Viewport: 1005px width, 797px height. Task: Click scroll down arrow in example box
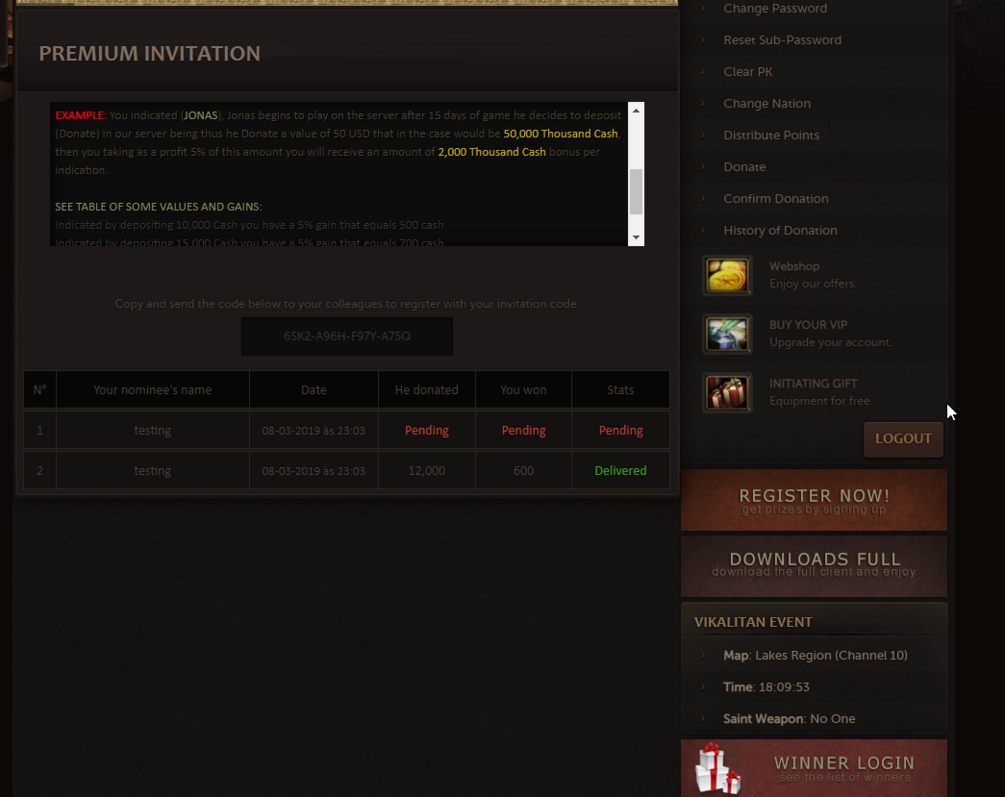(x=636, y=237)
